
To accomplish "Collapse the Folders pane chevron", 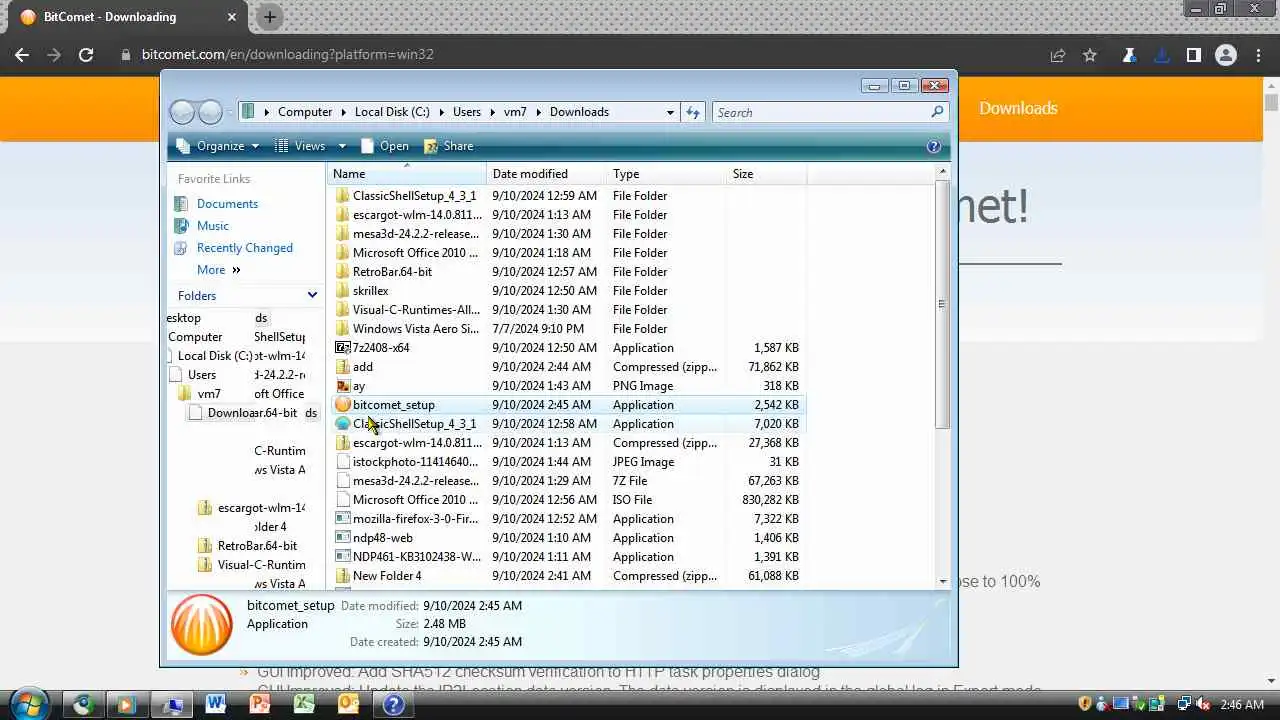I will tap(312, 295).
